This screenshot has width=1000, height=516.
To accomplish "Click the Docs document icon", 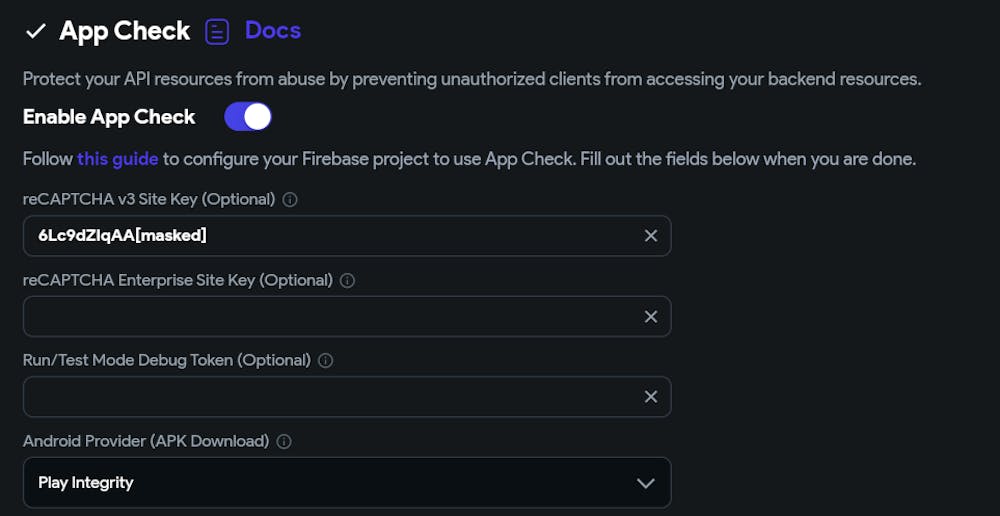I will tap(217, 31).
